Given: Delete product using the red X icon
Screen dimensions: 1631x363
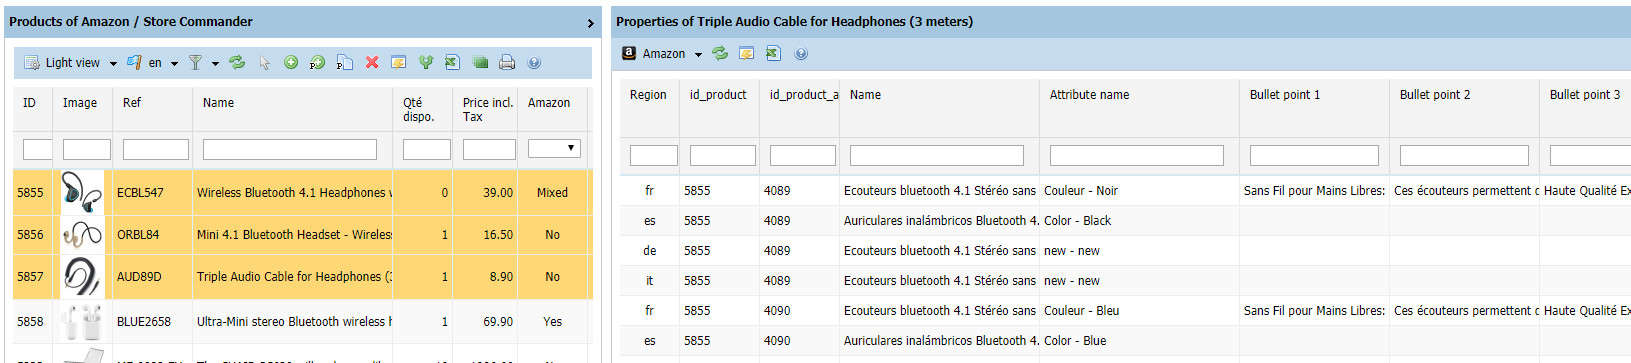Looking at the screenshot, I should click(371, 62).
